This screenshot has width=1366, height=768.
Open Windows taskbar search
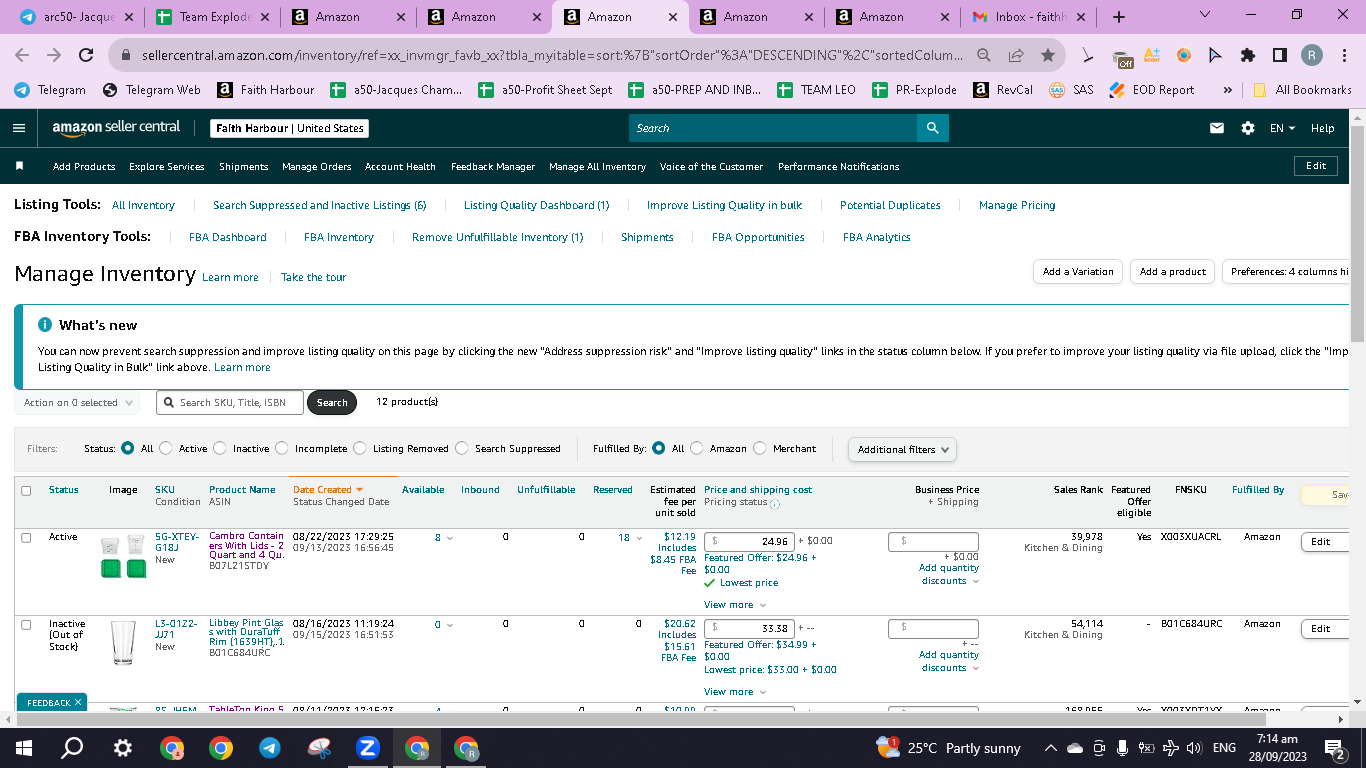click(72, 747)
